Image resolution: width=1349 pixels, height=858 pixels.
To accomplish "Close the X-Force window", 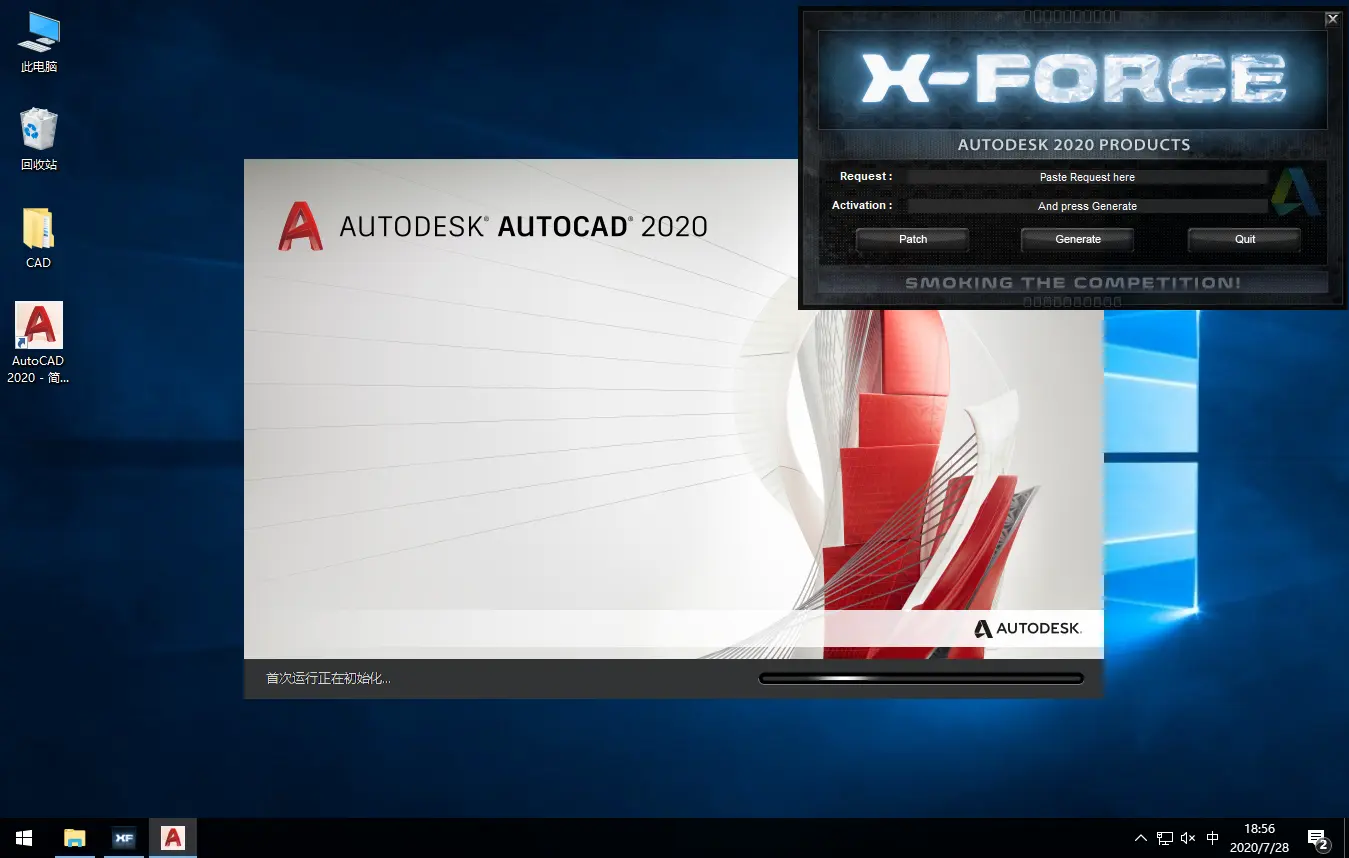I will coord(1332,18).
